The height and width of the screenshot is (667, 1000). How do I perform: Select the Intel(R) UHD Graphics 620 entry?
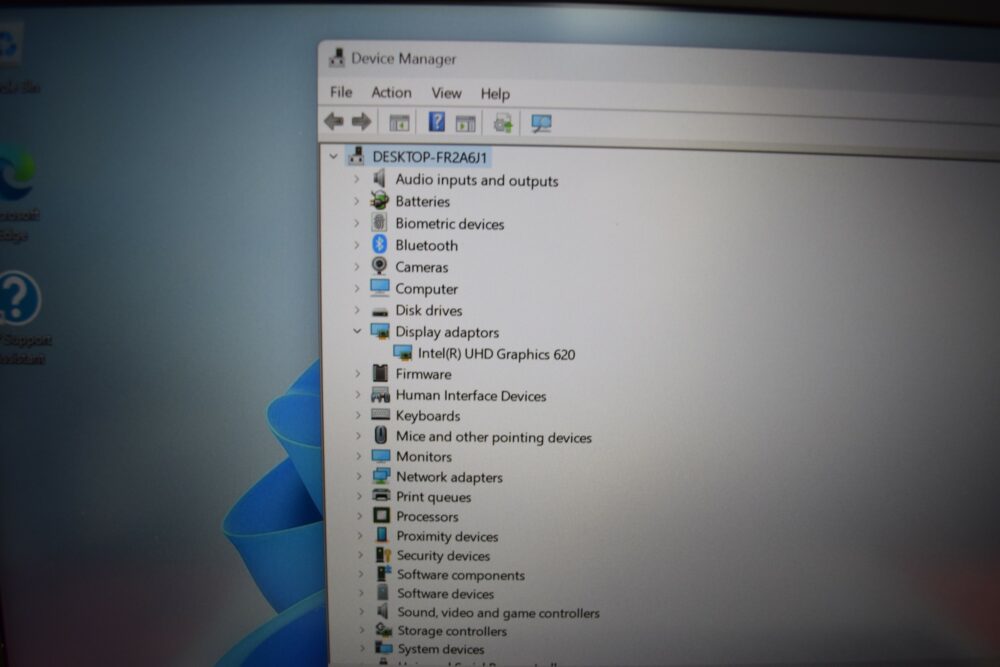point(496,354)
